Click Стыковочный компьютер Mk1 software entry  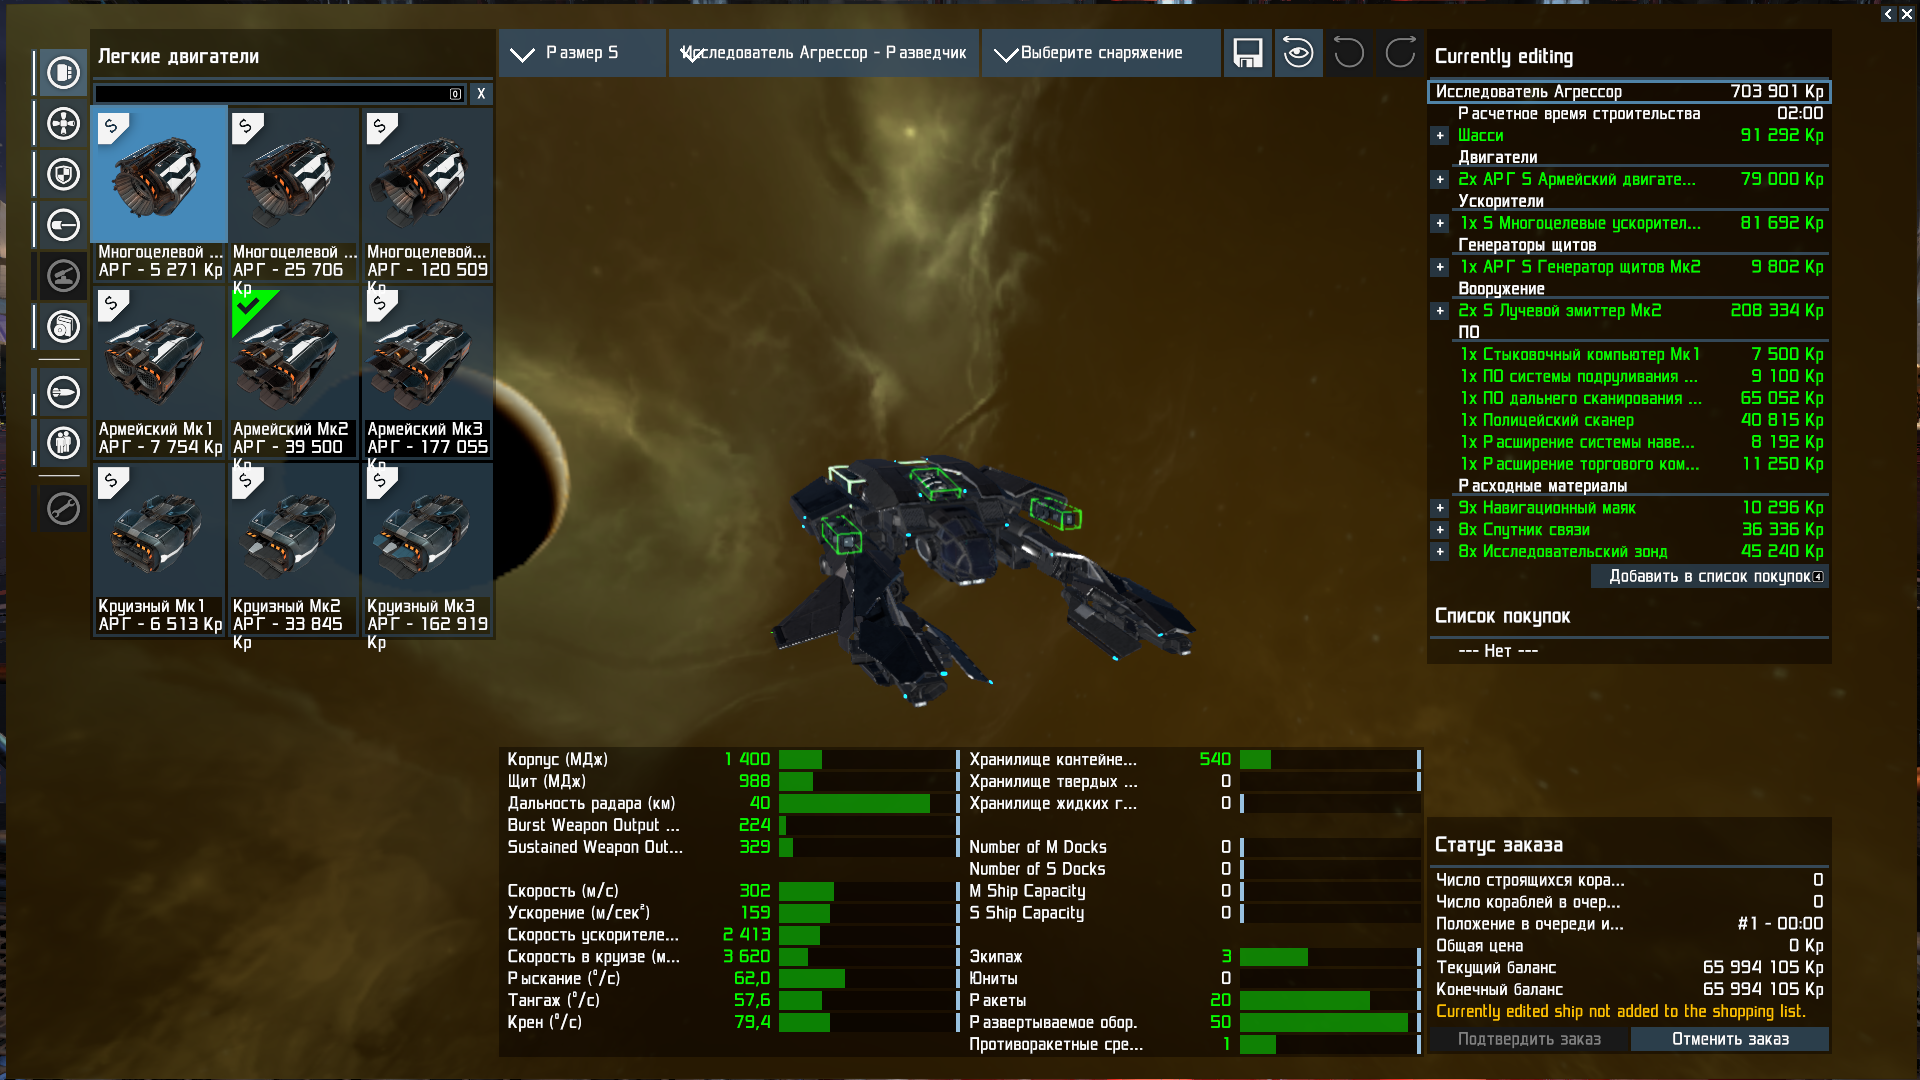point(1641,355)
